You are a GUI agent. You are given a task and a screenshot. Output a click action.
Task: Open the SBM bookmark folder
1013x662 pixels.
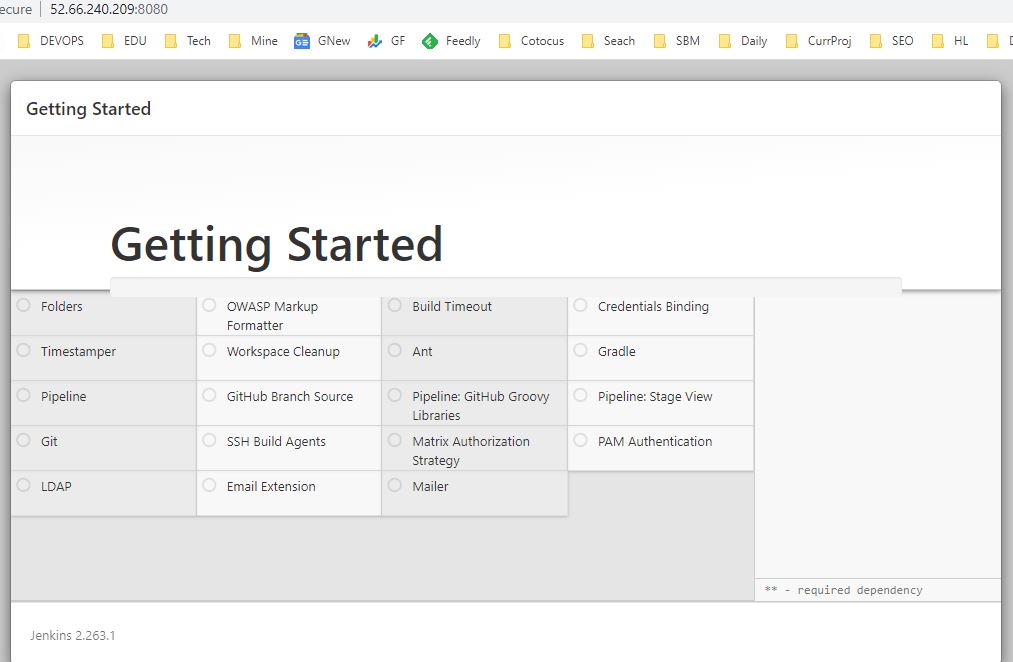click(677, 41)
